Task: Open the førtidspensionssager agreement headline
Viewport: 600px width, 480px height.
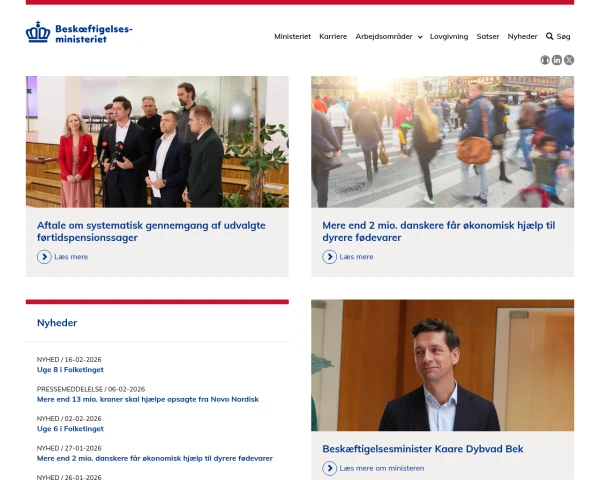Action: point(151,231)
